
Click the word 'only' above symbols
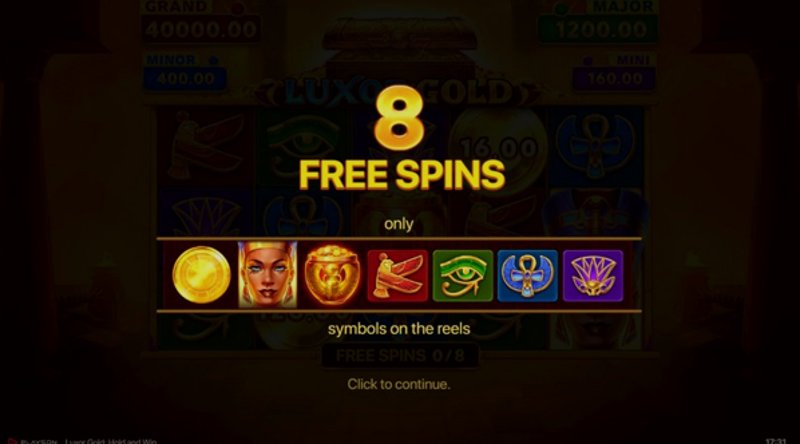398,224
